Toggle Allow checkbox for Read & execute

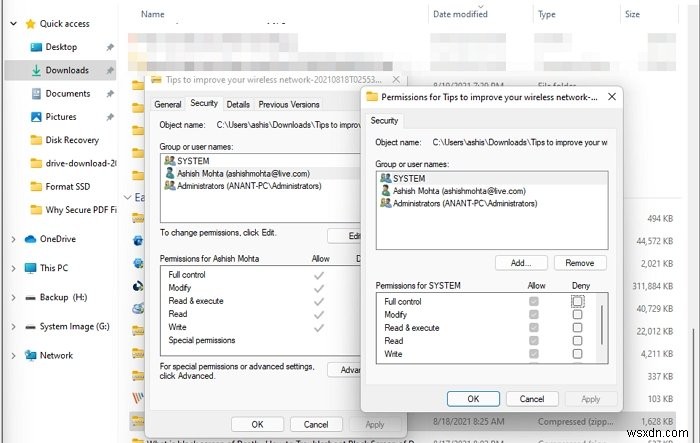tap(533, 328)
